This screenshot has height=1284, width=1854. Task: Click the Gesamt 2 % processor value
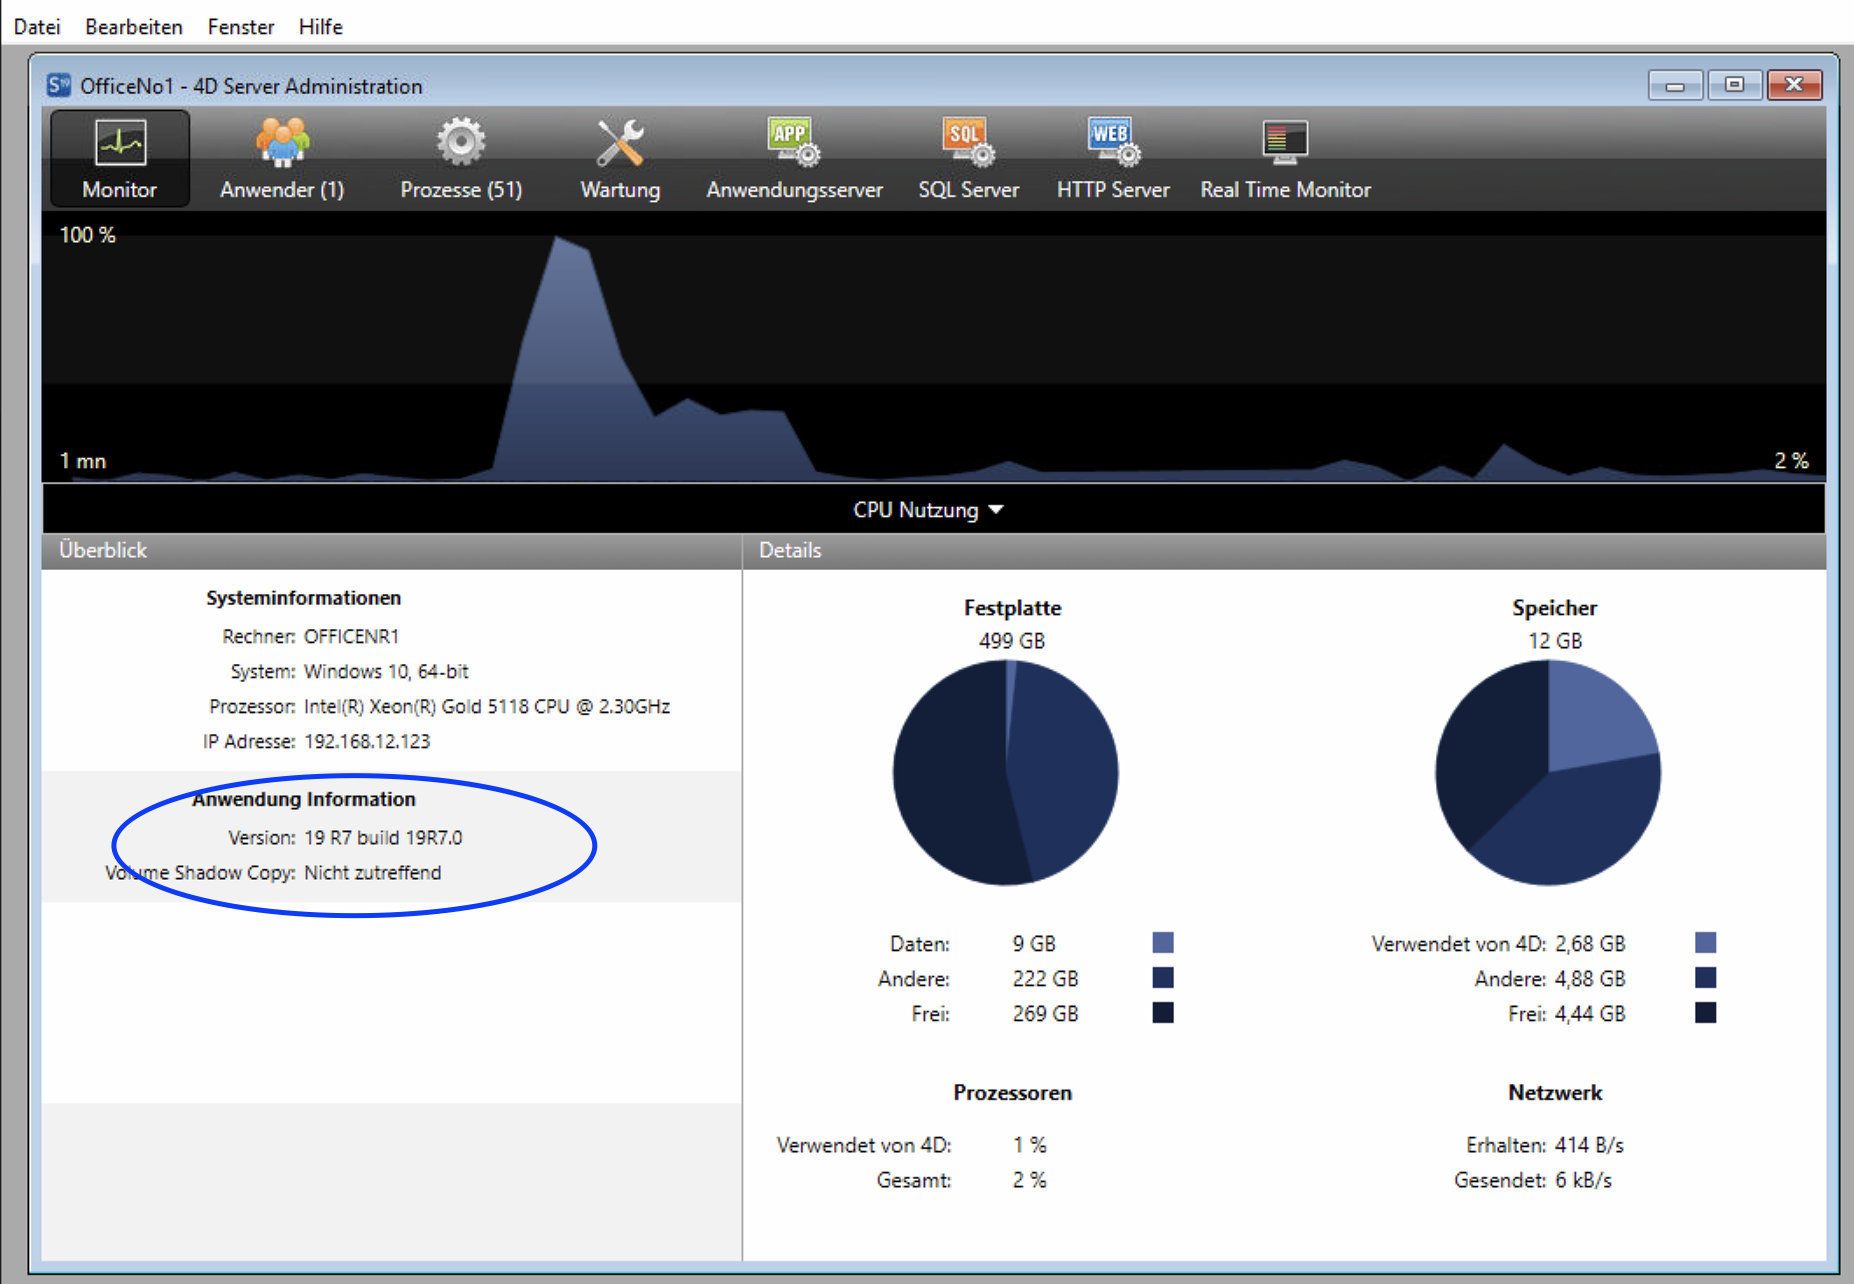coord(1029,1179)
